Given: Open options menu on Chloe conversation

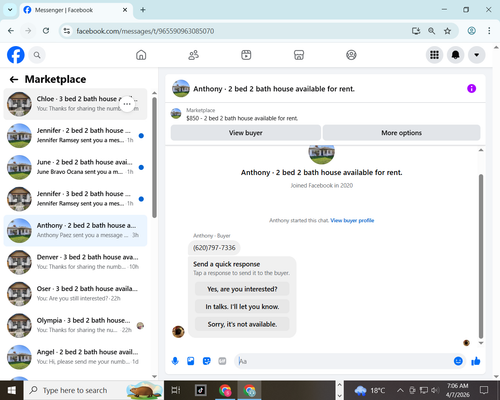Looking at the screenshot, I should [127, 104].
